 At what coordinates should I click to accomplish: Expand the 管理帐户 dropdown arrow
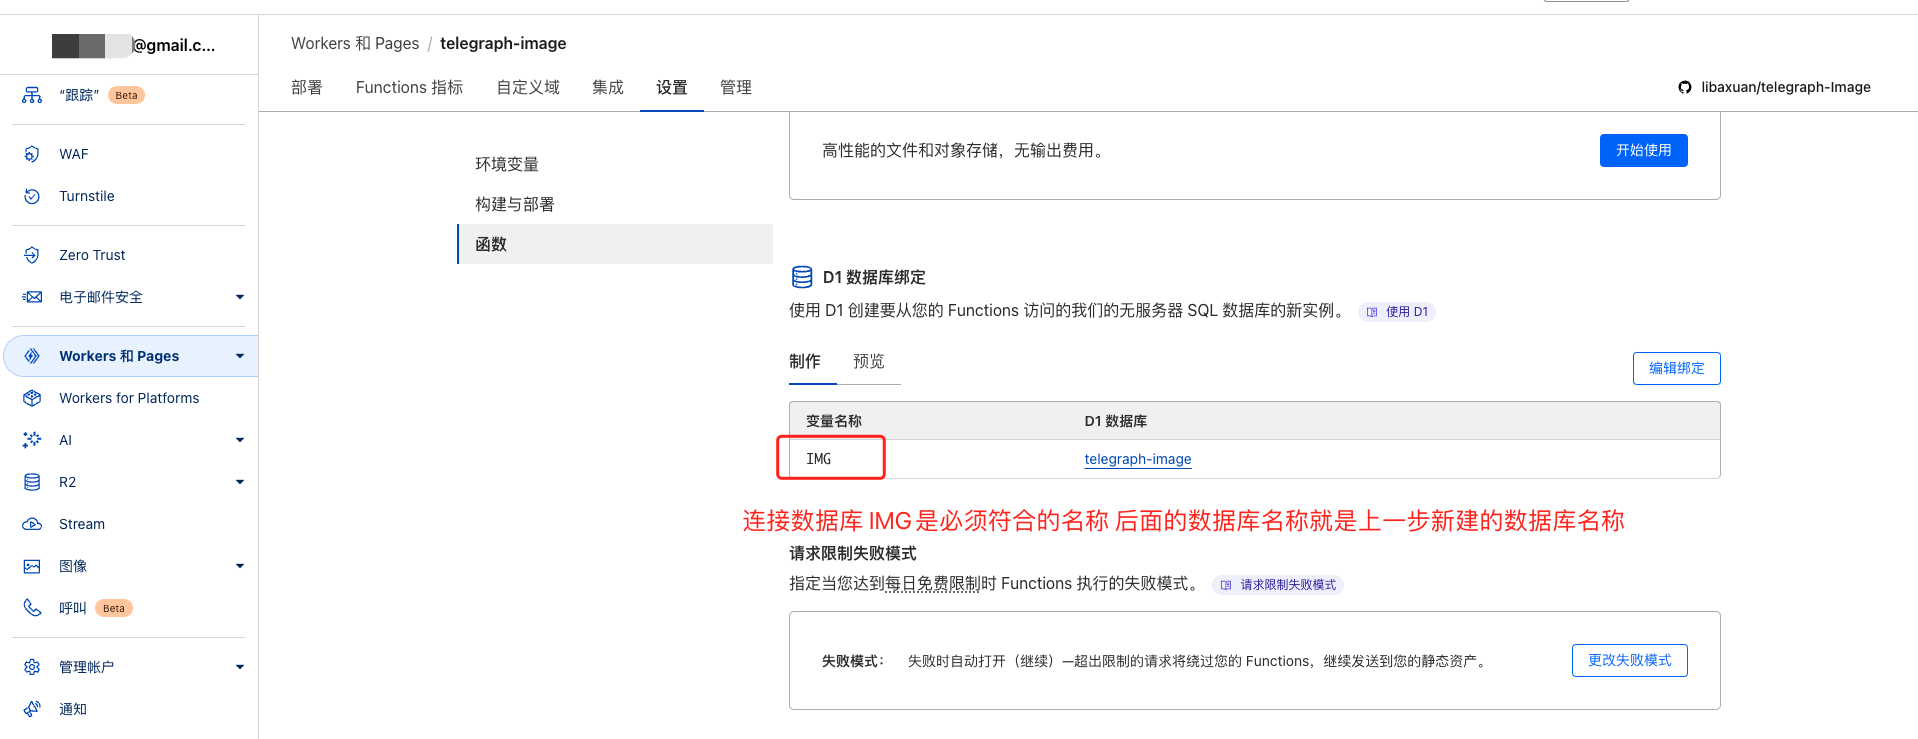click(x=240, y=667)
